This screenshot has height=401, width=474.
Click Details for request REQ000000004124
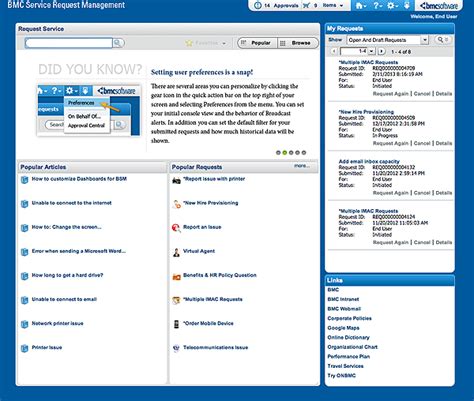point(444,243)
